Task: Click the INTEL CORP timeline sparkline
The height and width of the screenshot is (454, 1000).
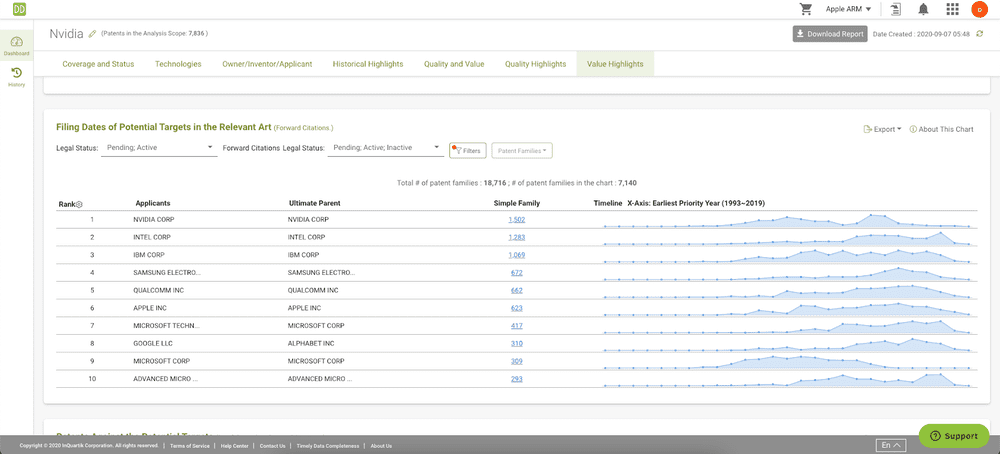Action: (x=786, y=238)
